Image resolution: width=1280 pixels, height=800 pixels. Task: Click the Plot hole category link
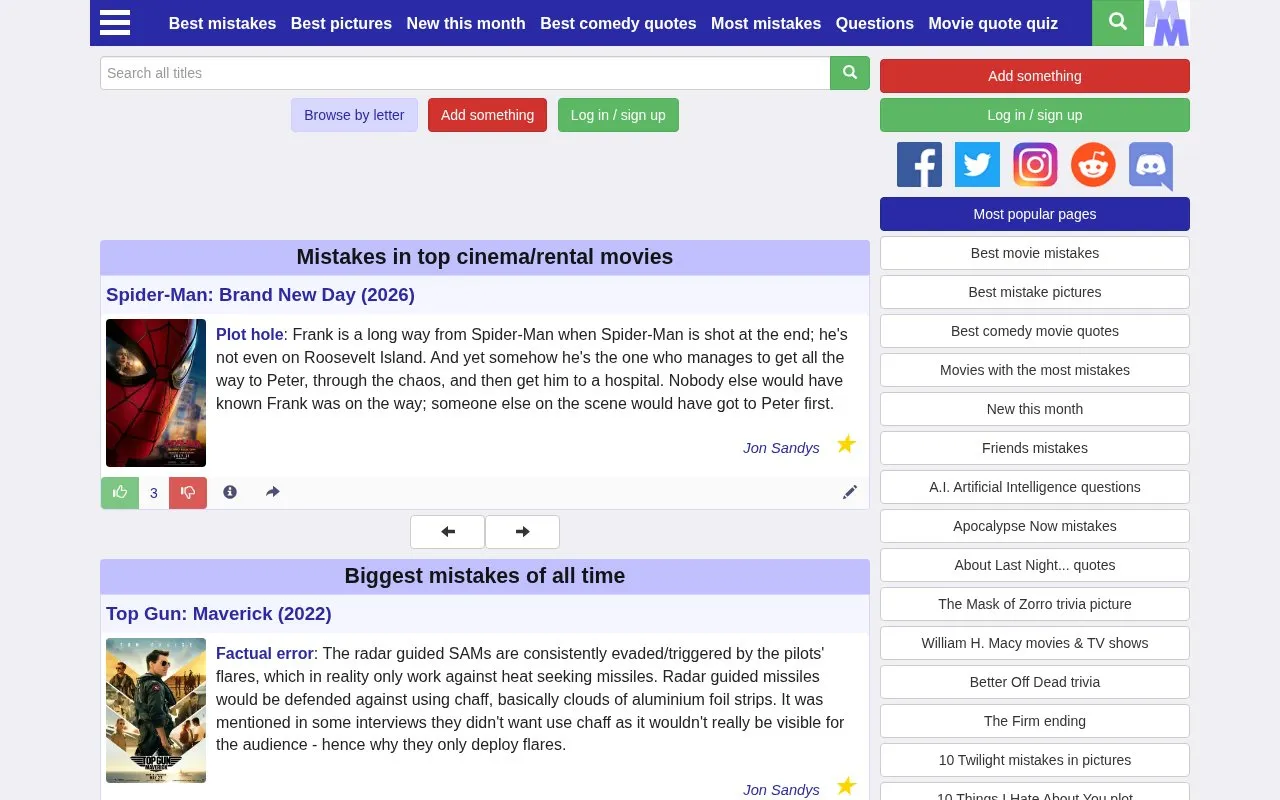tap(250, 335)
